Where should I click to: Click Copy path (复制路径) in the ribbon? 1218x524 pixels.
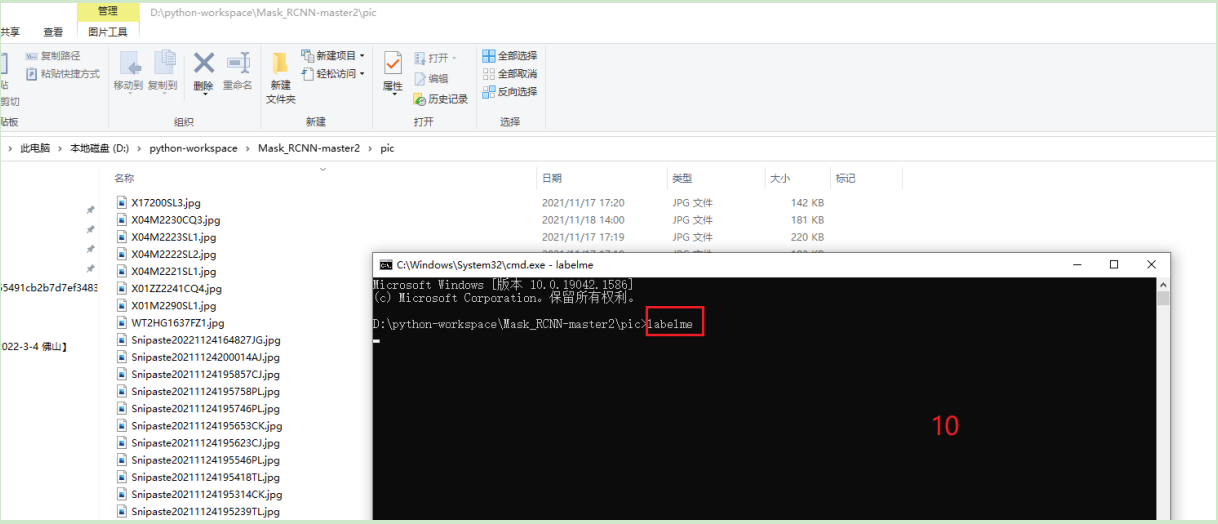pos(53,56)
